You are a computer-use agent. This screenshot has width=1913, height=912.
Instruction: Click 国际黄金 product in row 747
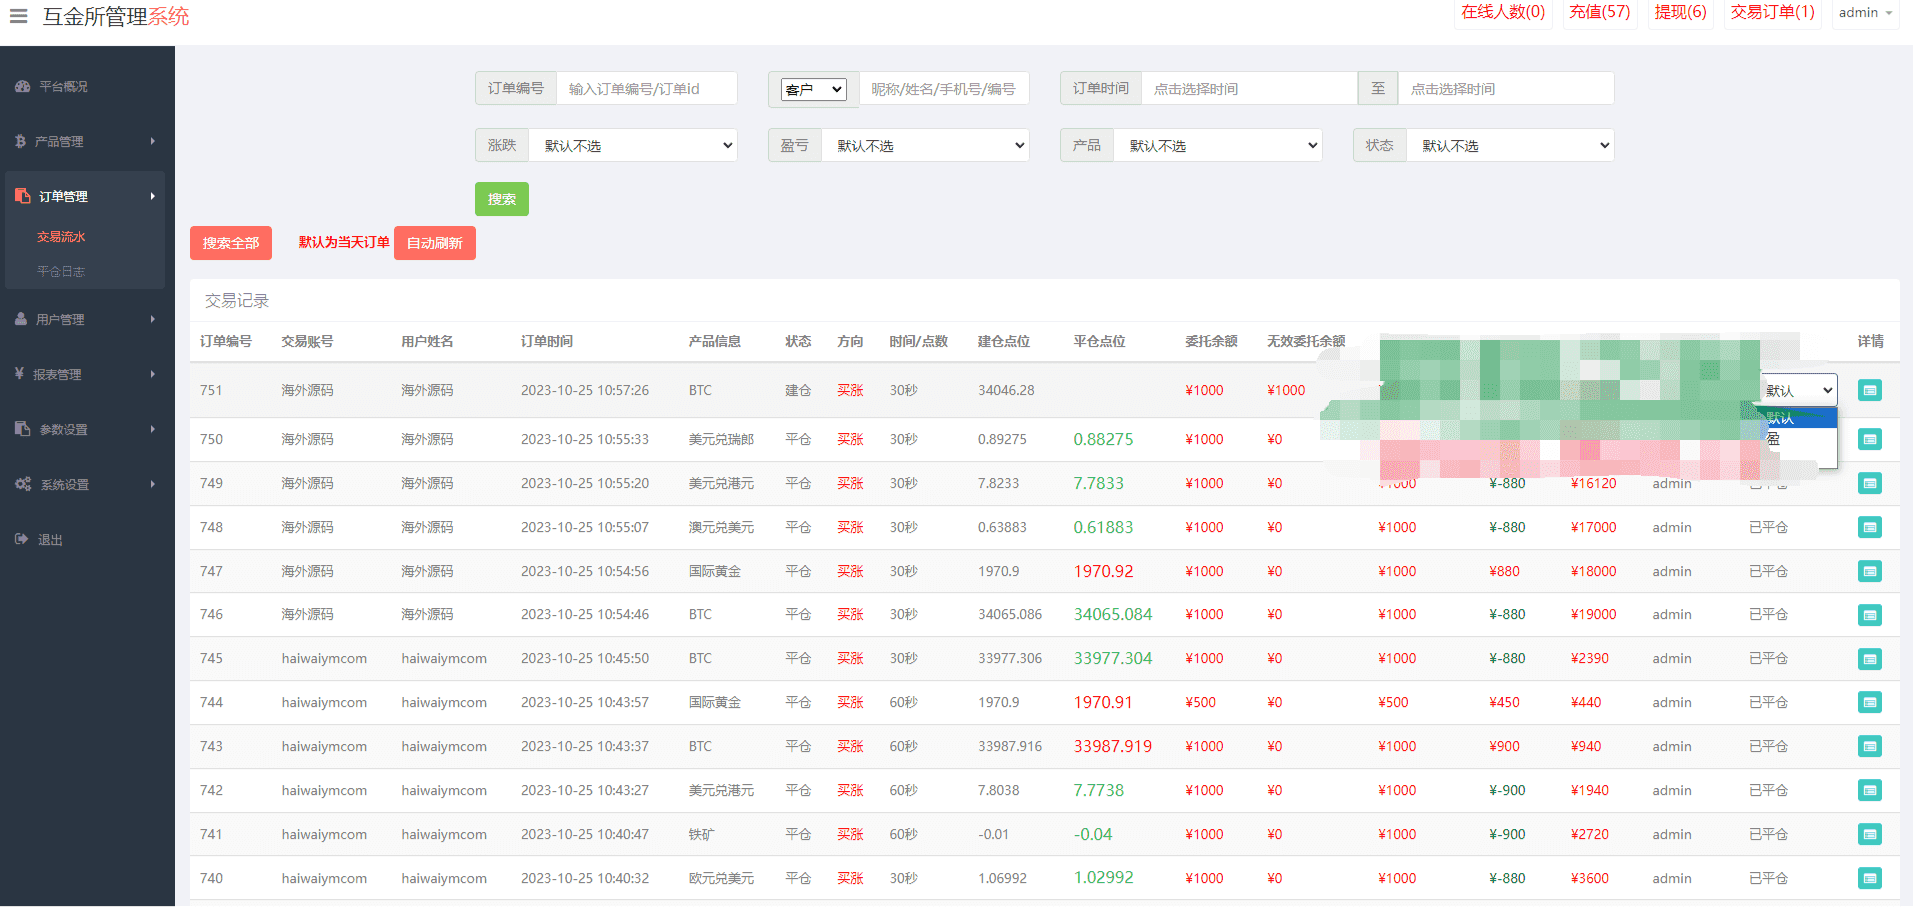tap(715, 571)
